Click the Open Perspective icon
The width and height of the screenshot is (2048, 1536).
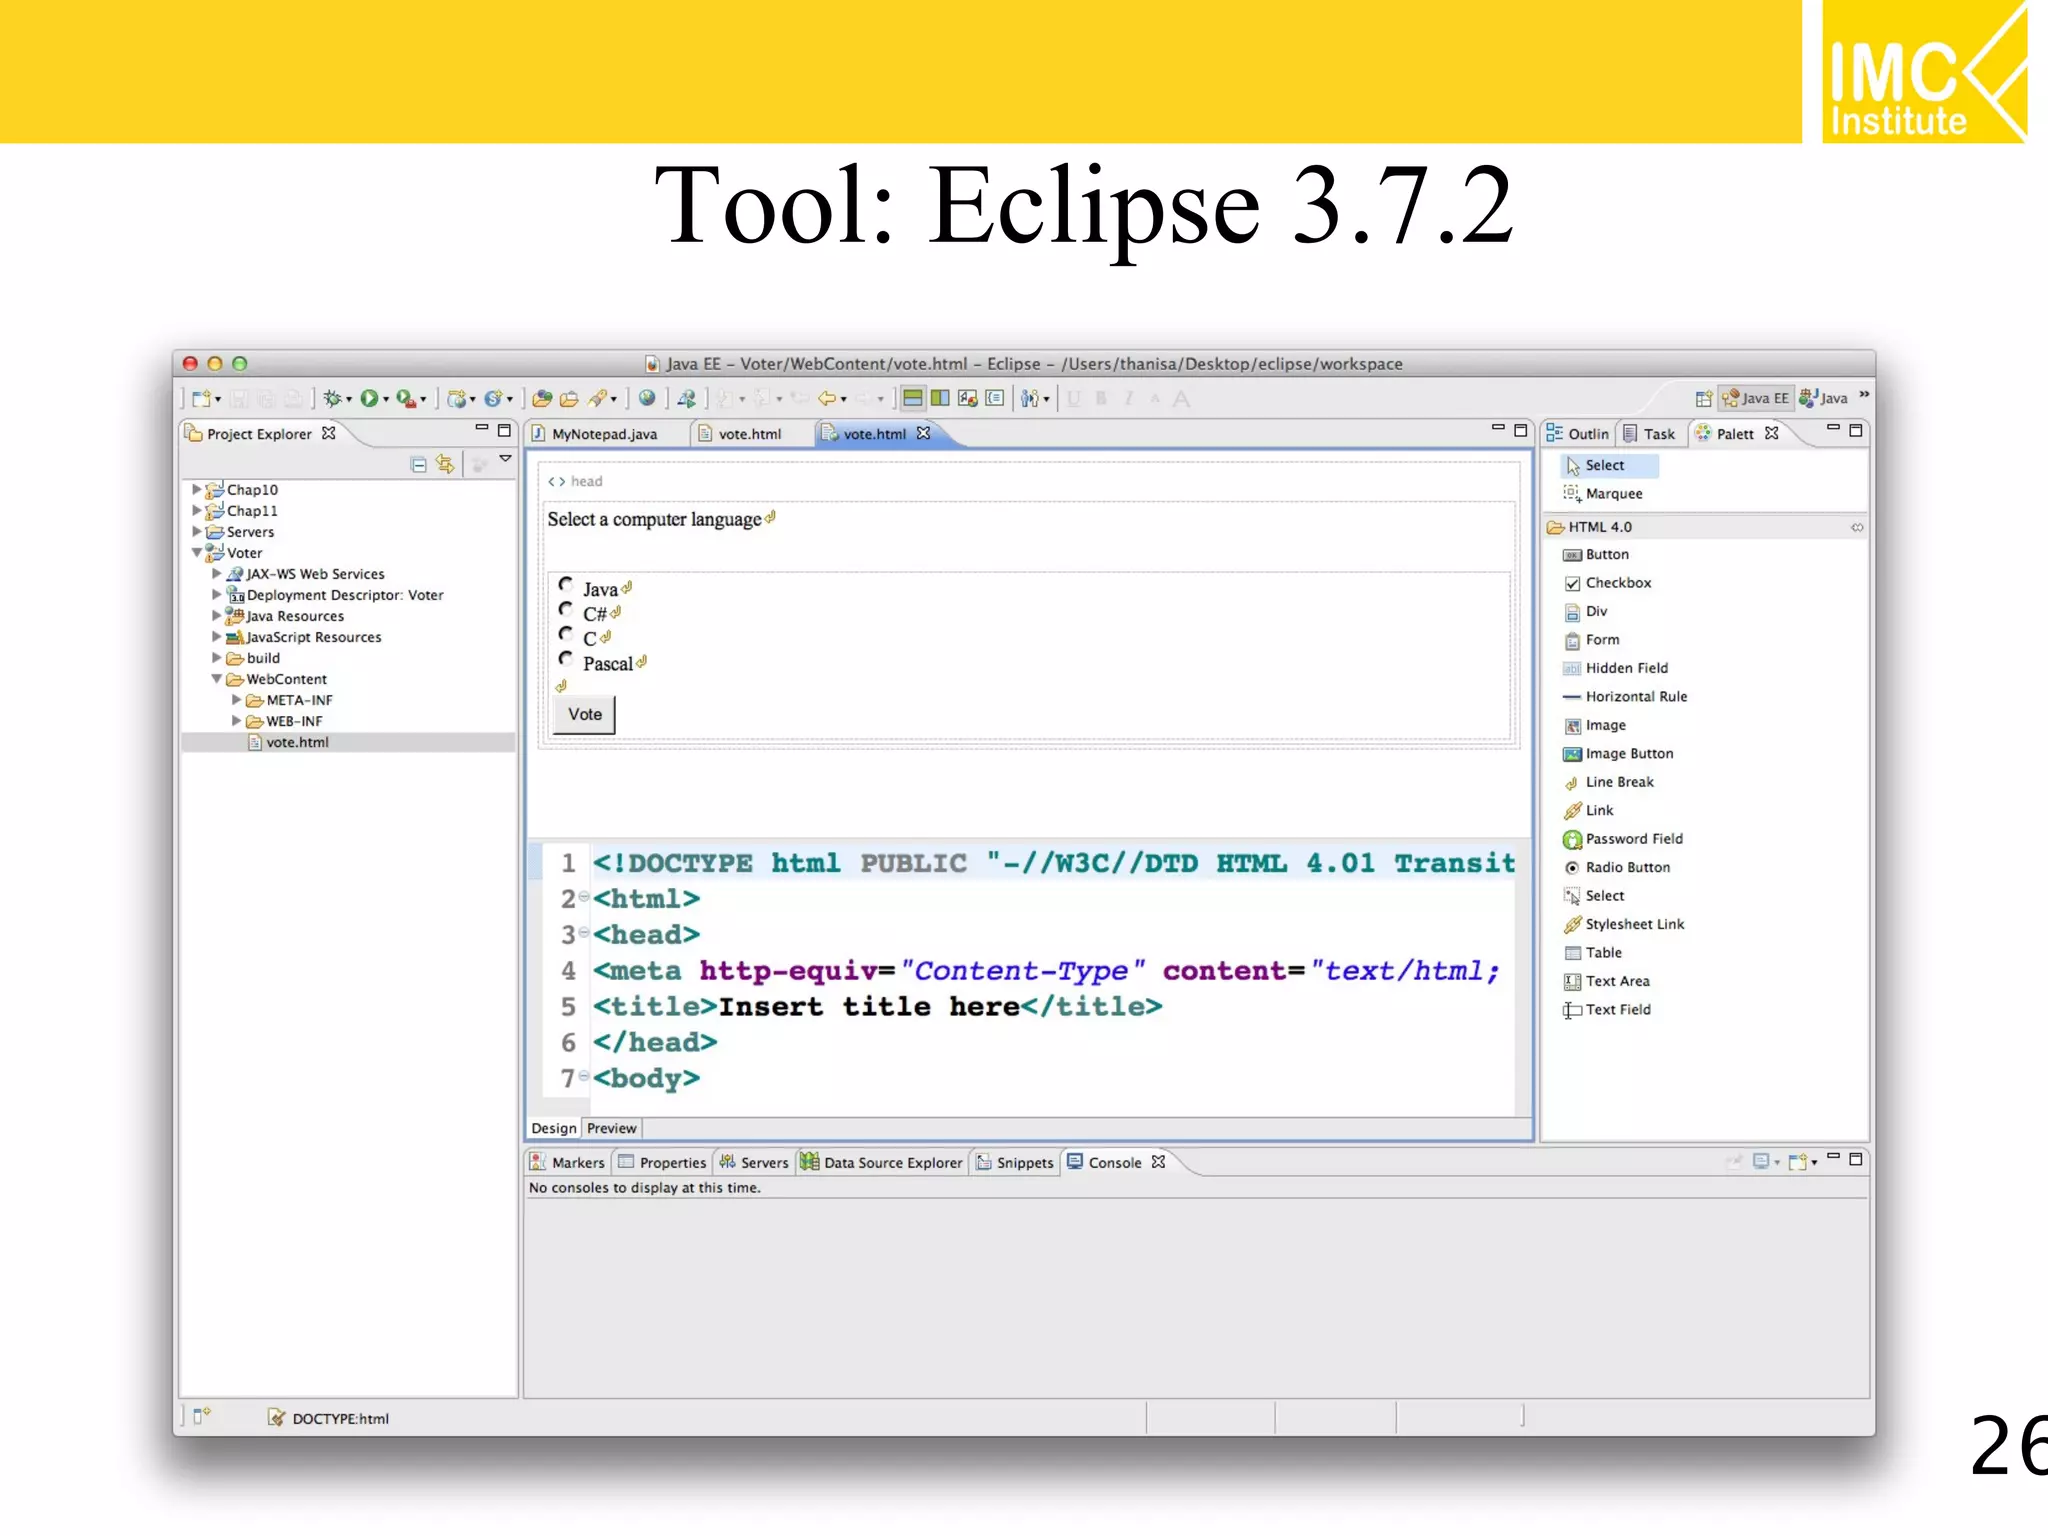pos(1703,398)
